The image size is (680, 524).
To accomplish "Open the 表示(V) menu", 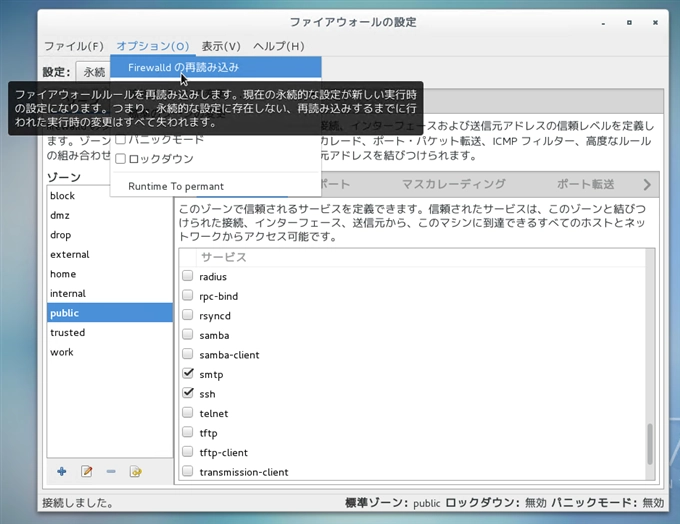I will pos(221,46).
